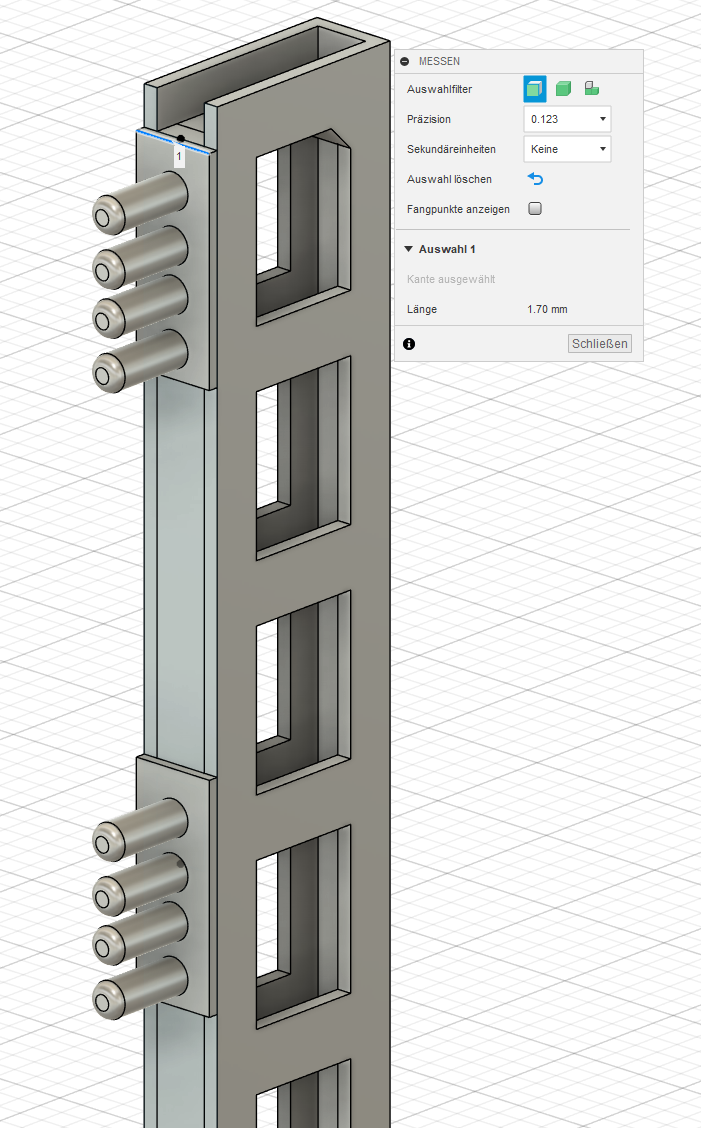Clear selection with the blue undo arrow
The image size is (701, 1128).
(535, 179)
